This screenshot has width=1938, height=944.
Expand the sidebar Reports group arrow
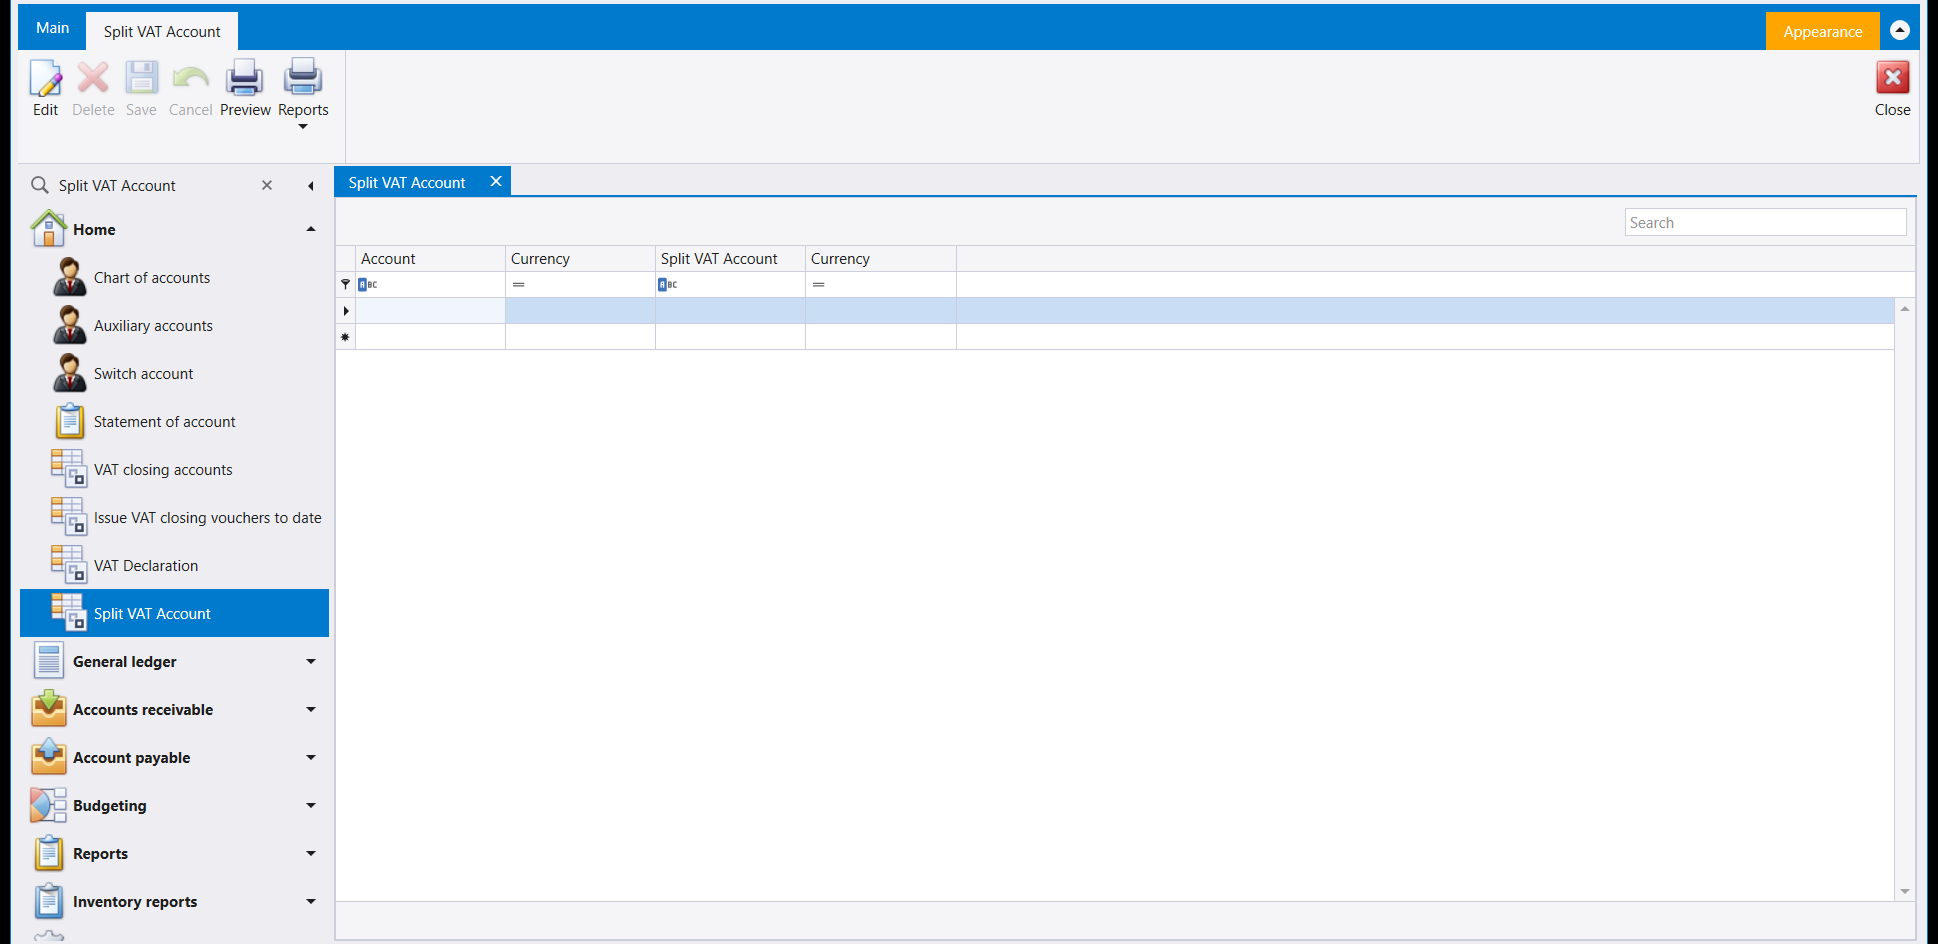click(311, 853)
